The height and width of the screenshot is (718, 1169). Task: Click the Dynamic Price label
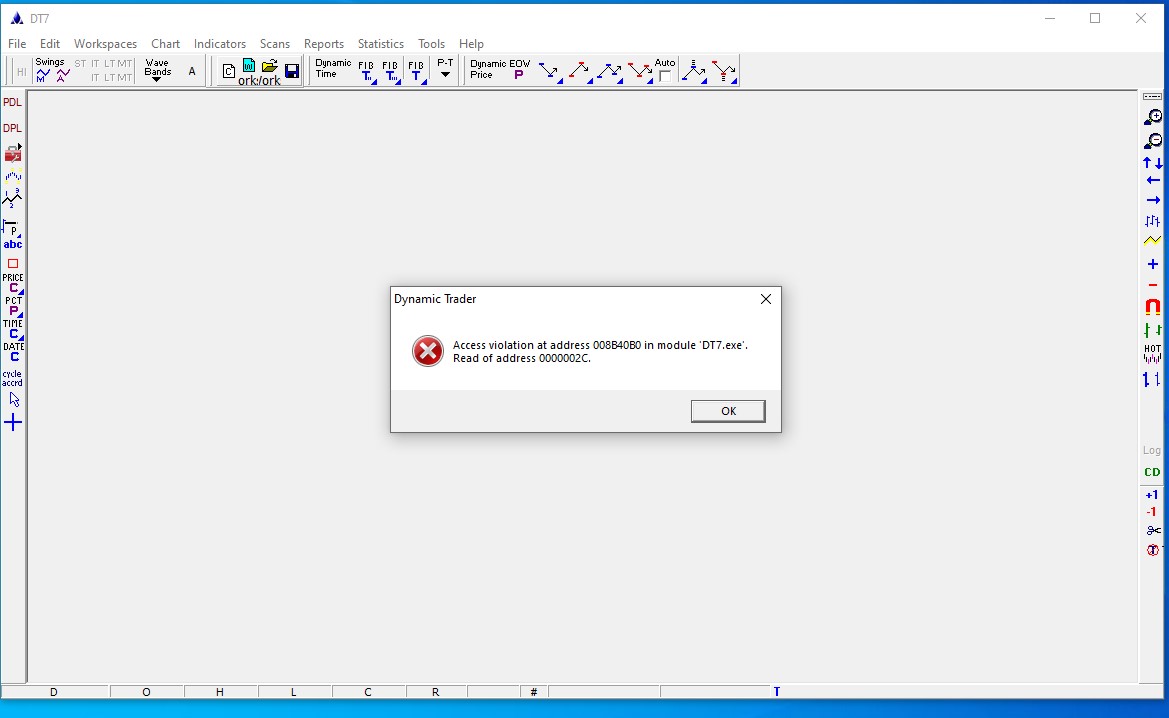point(488,69)
